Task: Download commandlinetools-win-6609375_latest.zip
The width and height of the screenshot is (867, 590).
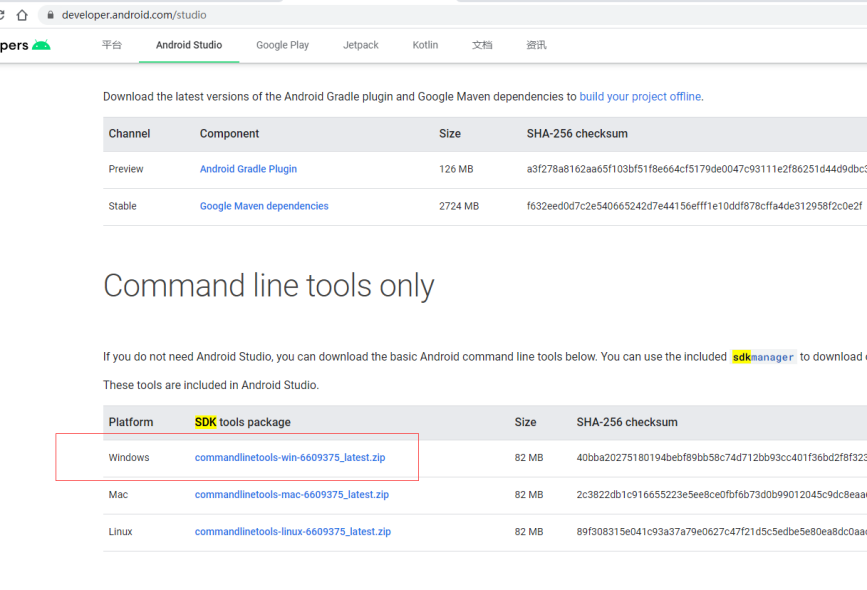Action: [x=290, y=457]
